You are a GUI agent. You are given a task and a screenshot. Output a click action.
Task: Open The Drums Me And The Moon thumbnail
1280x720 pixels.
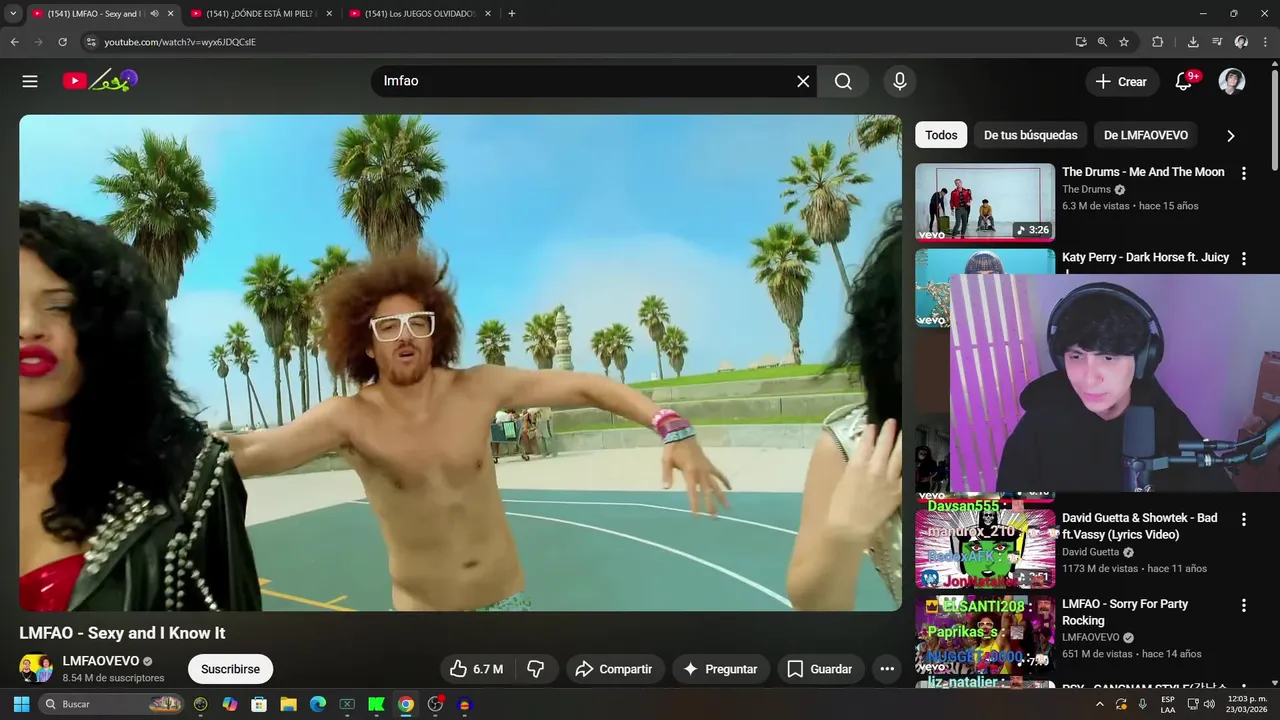[985, 202]
